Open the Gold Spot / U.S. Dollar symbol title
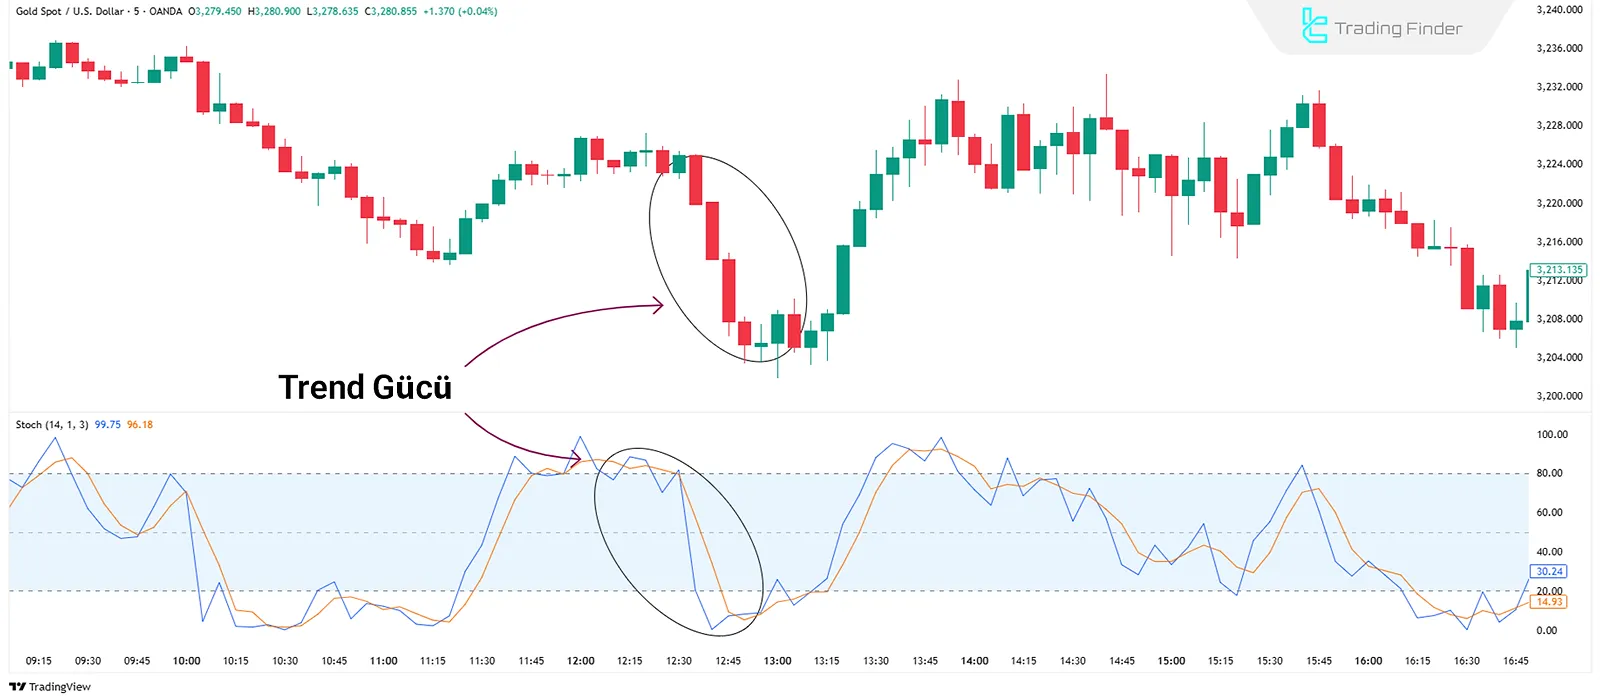This screenshot has height=700, width=1600. [x=70, y=12]
